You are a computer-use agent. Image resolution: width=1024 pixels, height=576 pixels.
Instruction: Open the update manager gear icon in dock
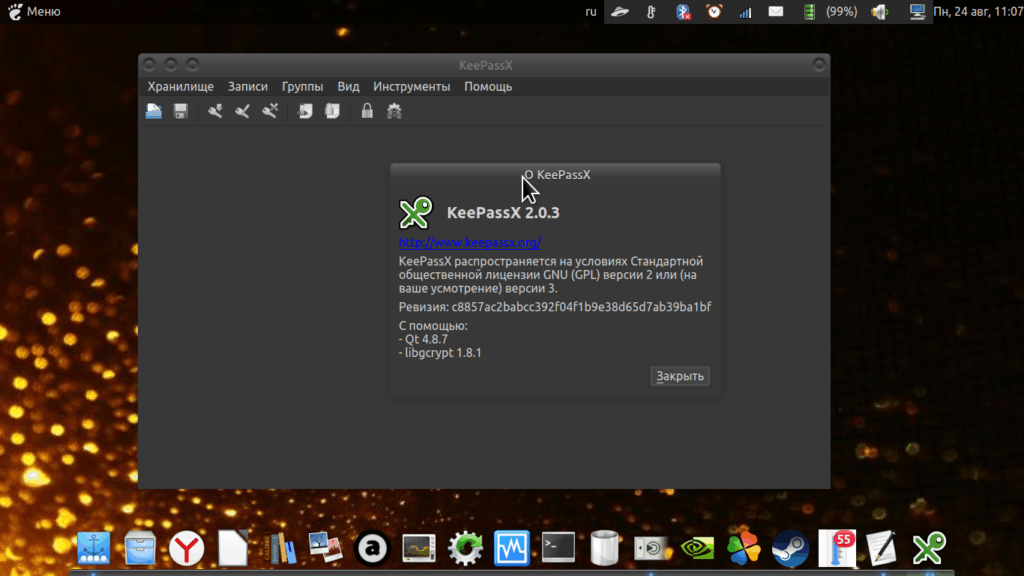point(465,548)
